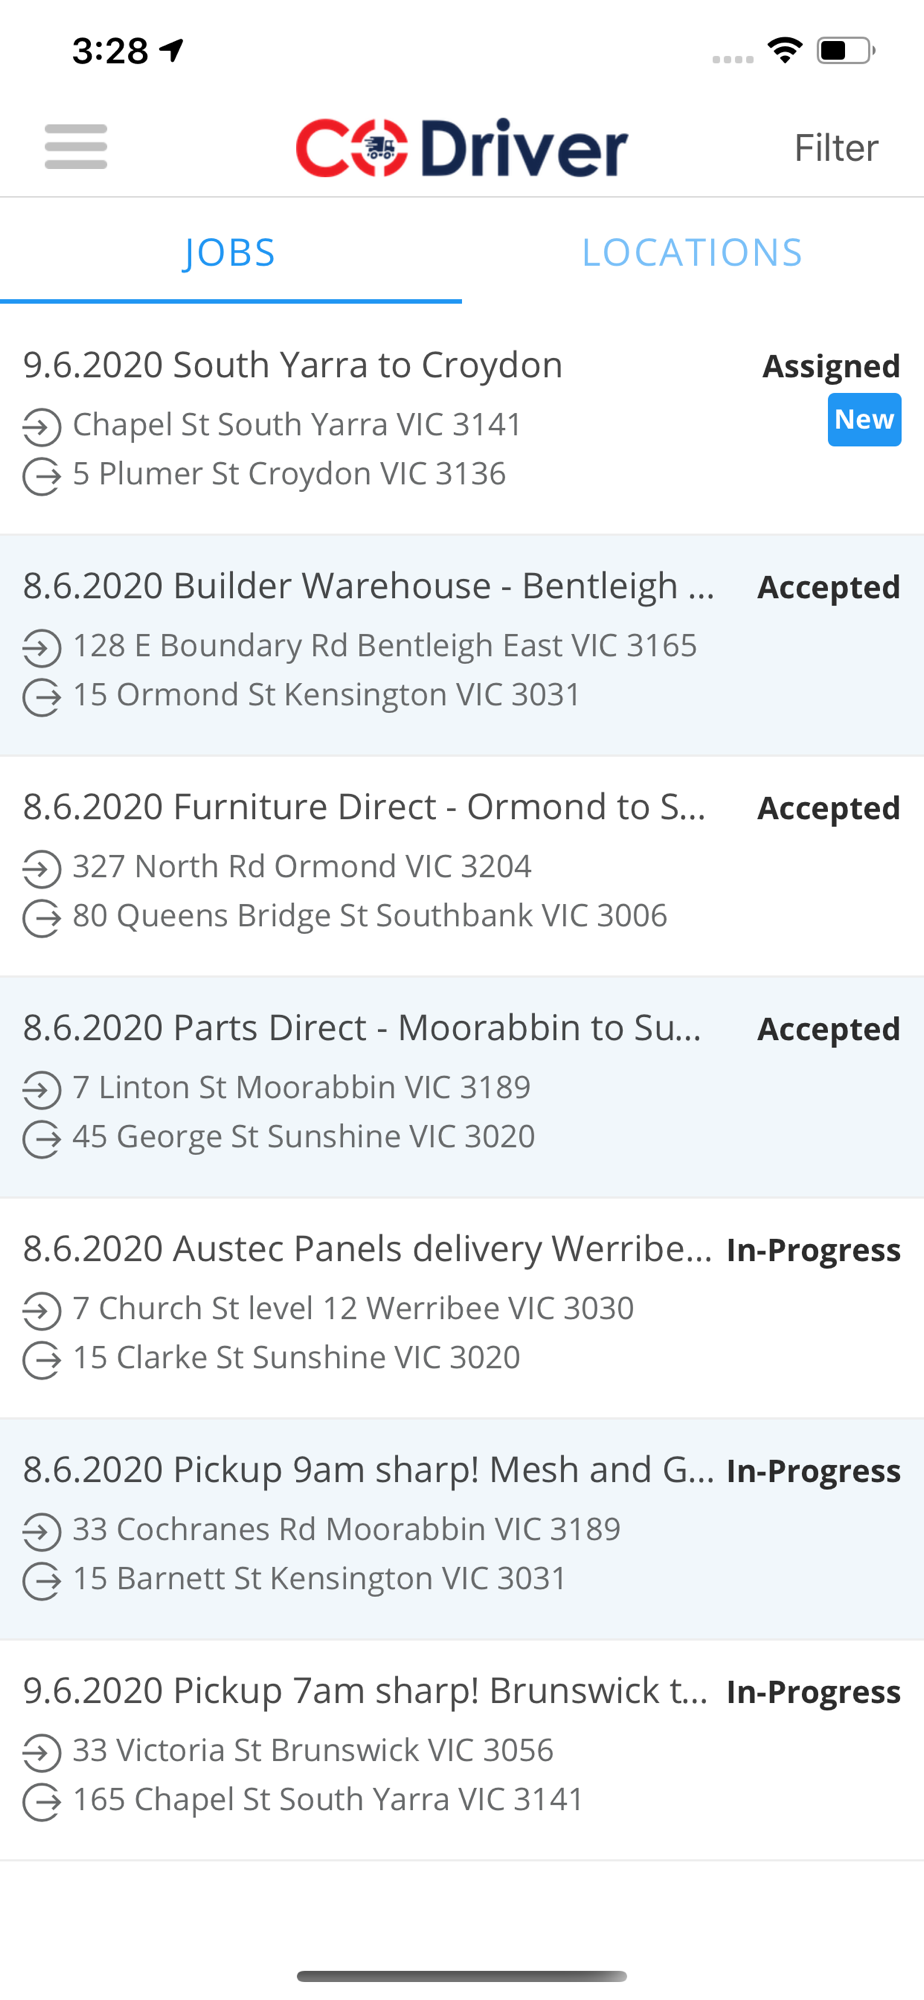This screenshot has width=924, height=2000.
Task: Tap the location arrow in status bar
Action: tap(173, 50)
